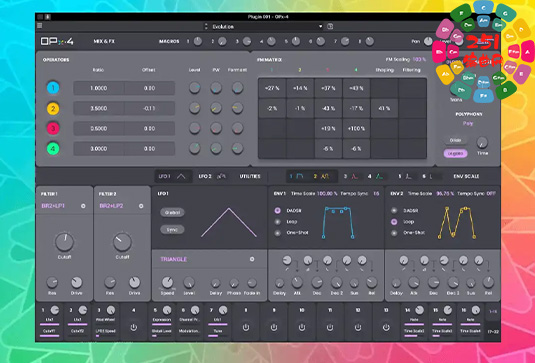Enable modulation slot 11 power icon

coord(330,328)
